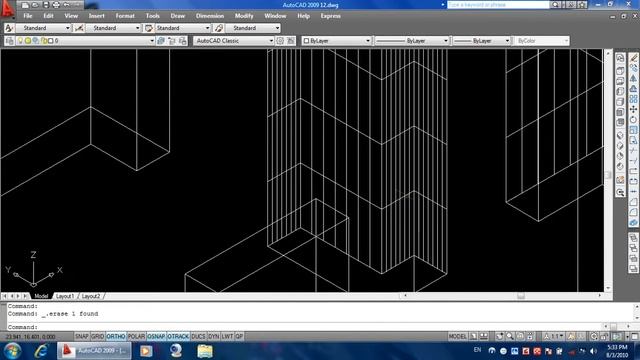Expand the ByLayer linetype dropdown
640x360 pixels.
(445, 41)
